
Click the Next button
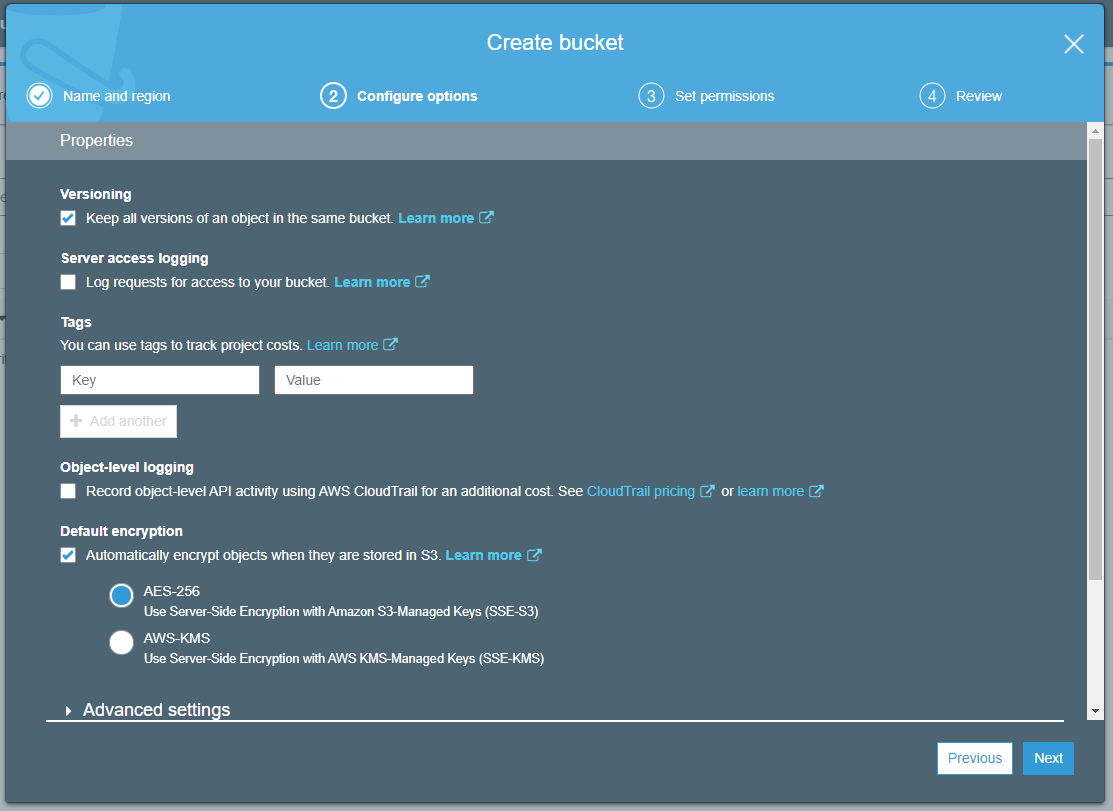[1048, 758]
